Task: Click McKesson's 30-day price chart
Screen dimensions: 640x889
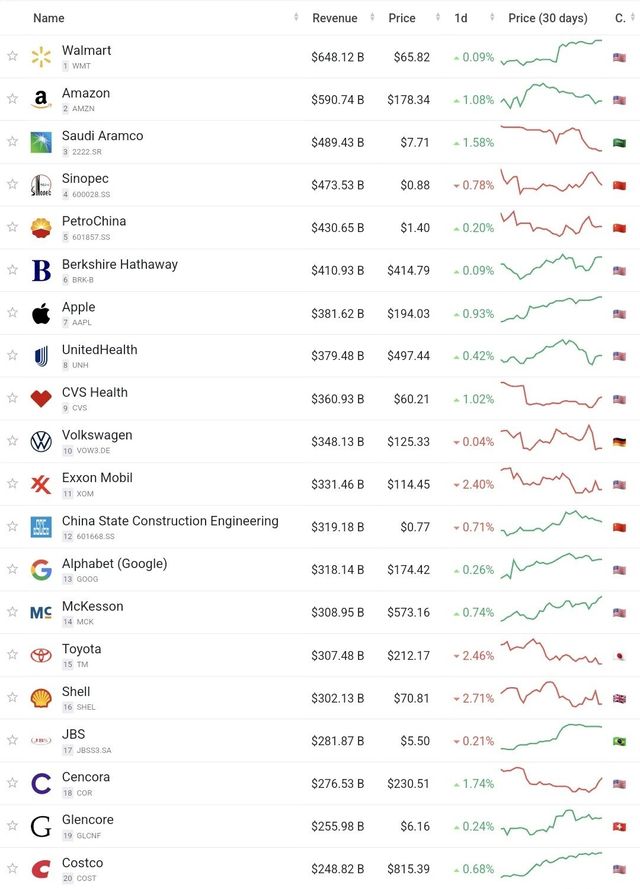Action: 552,612
